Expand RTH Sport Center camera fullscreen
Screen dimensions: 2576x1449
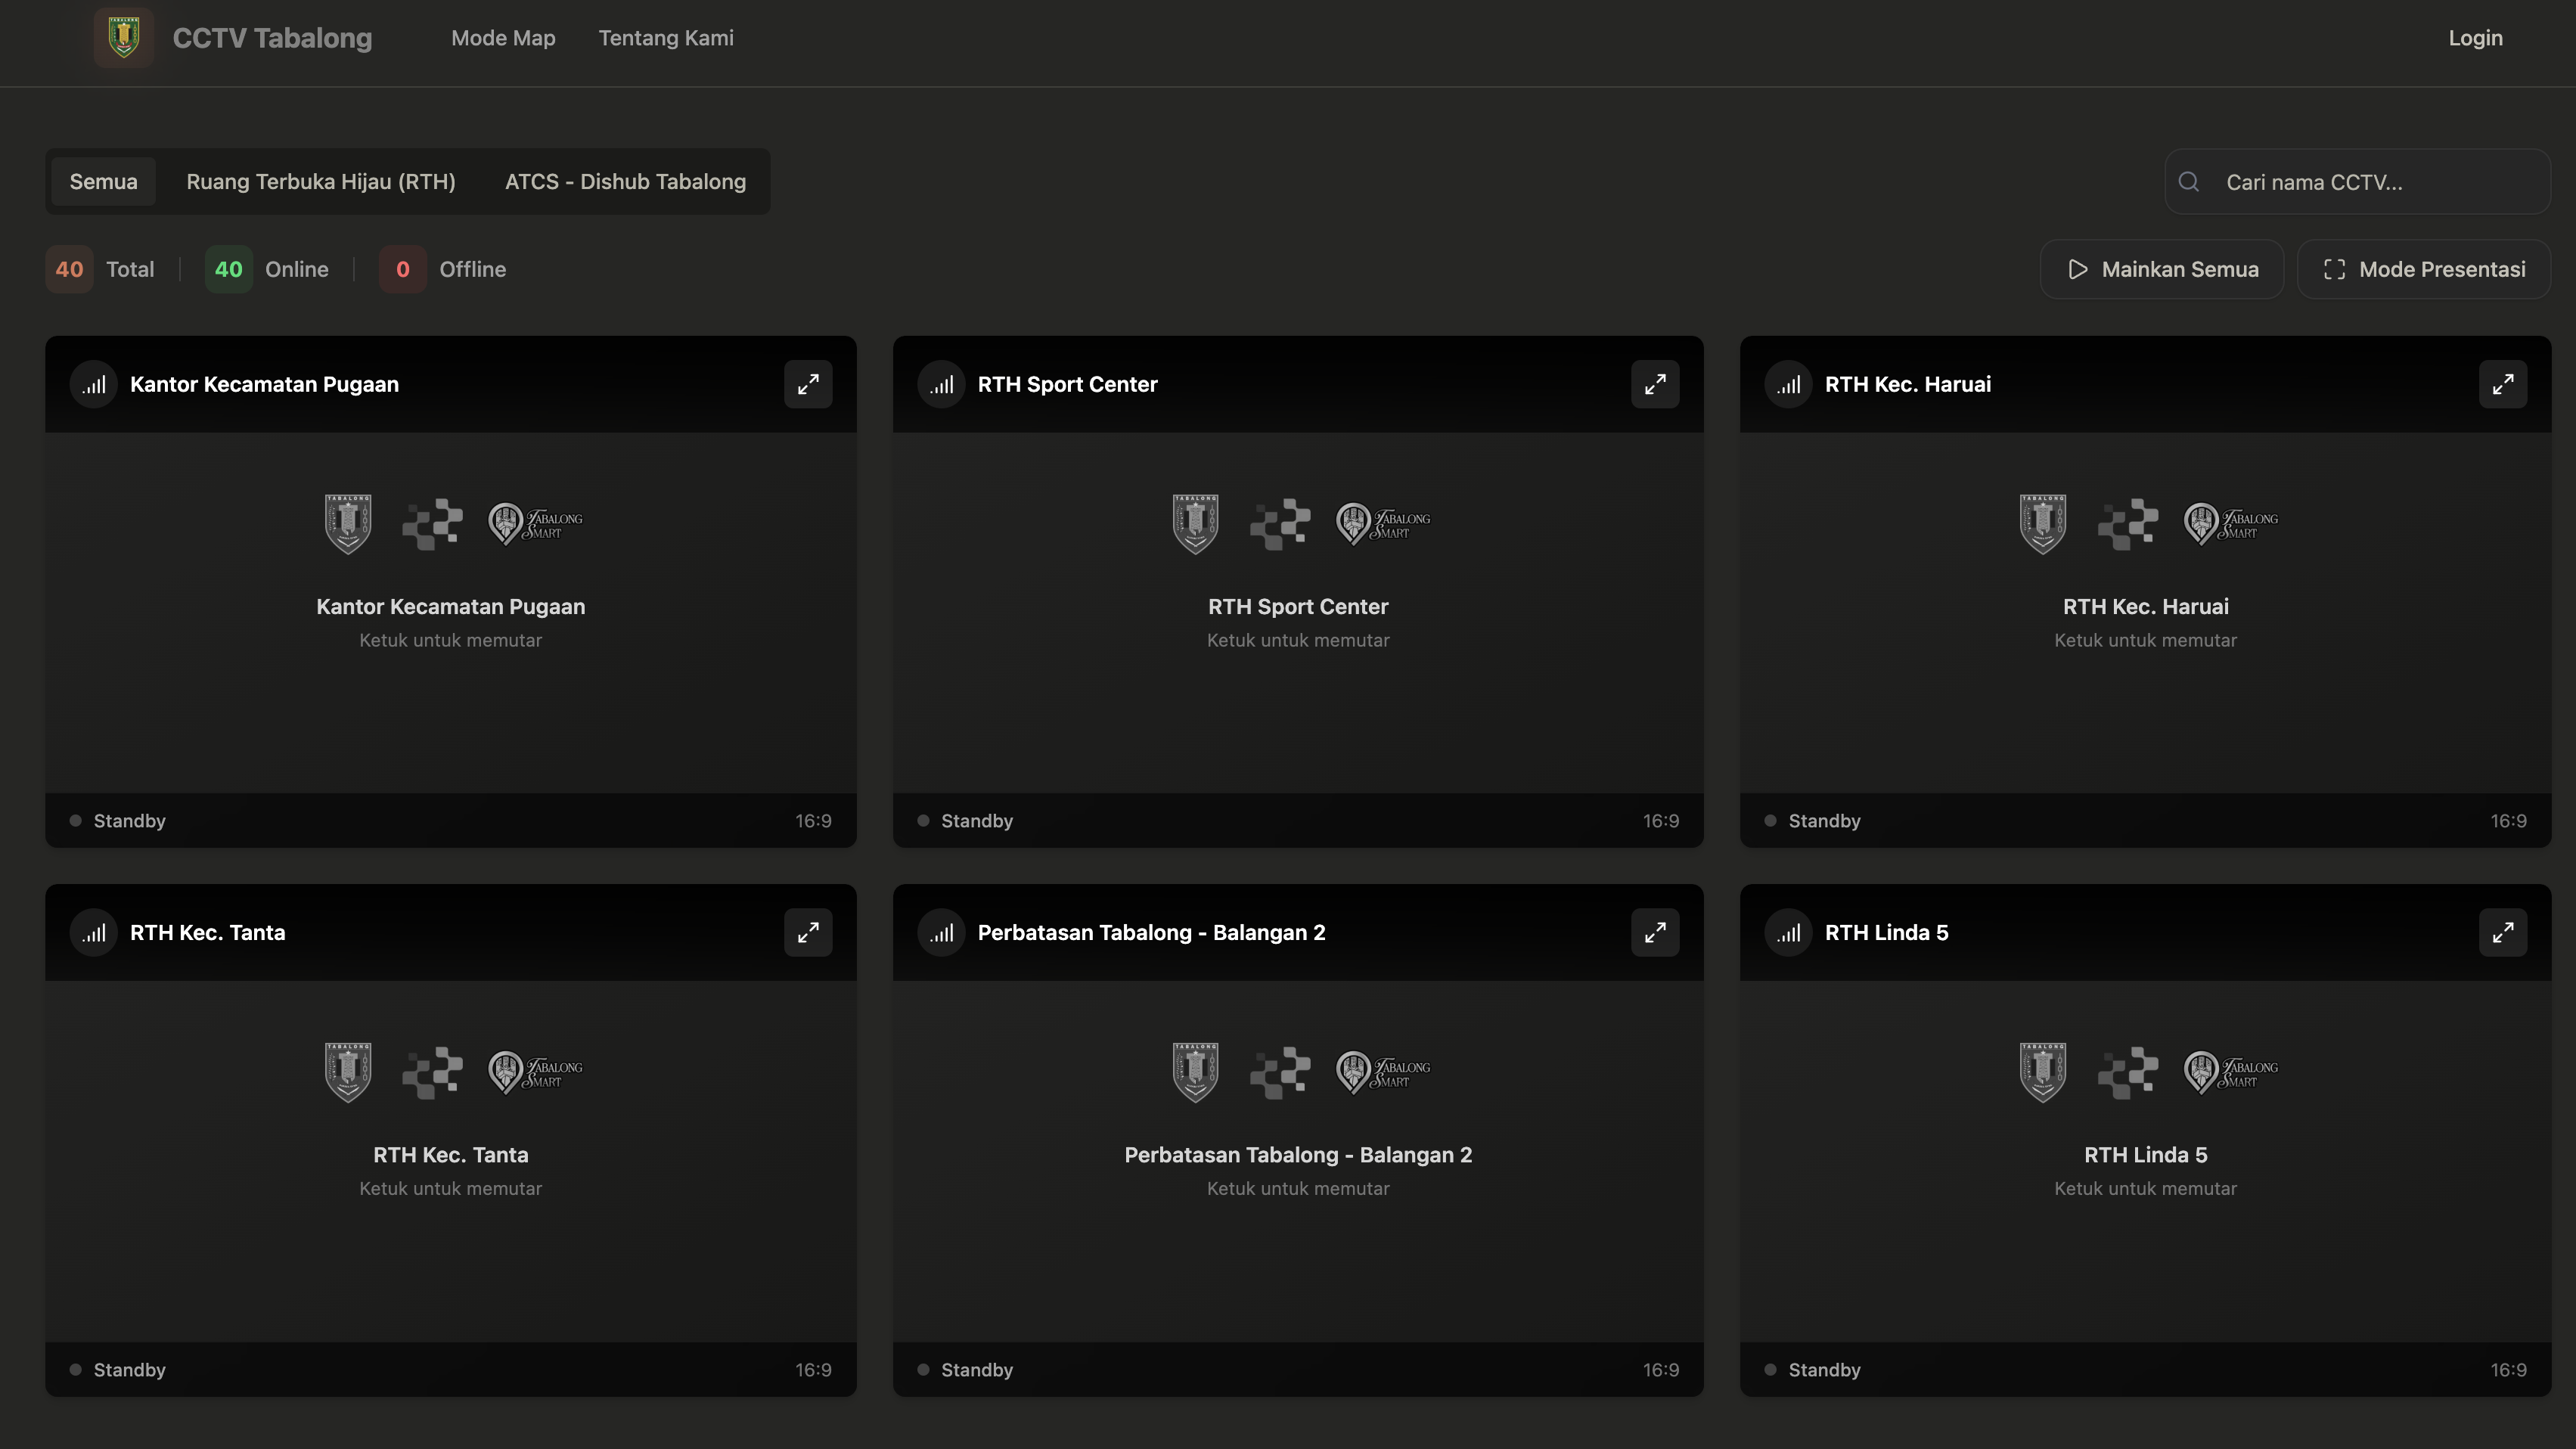click(x=1655, y=384)
